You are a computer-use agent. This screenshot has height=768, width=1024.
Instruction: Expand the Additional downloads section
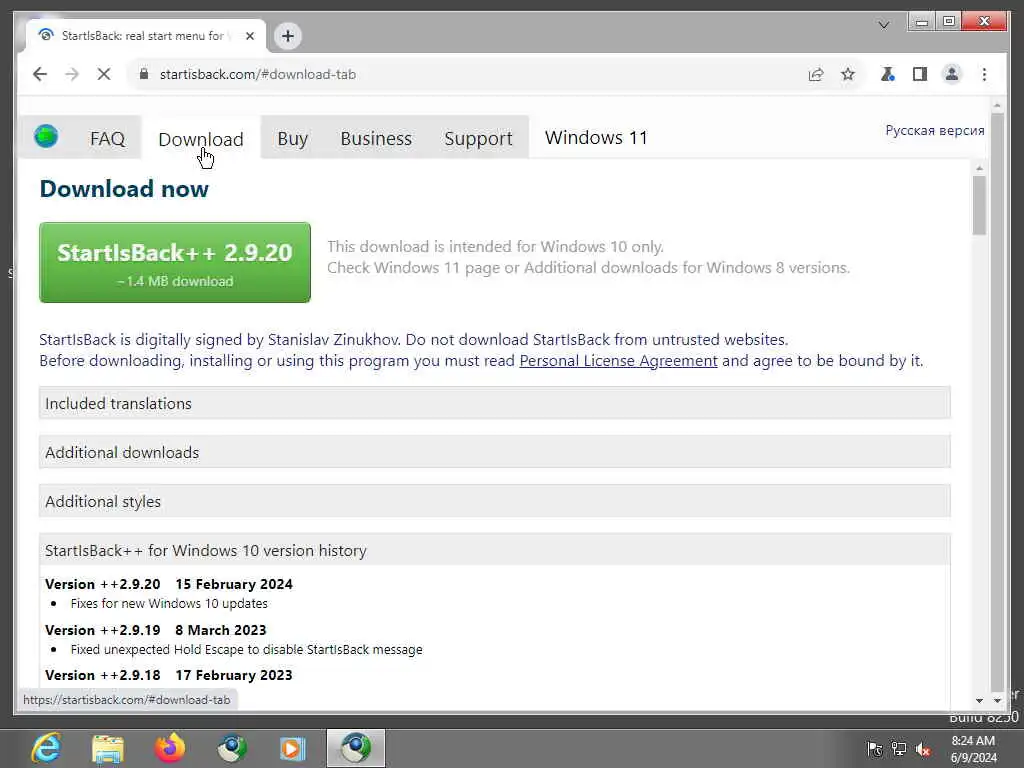pyautogui.click(x=494, y=453)
